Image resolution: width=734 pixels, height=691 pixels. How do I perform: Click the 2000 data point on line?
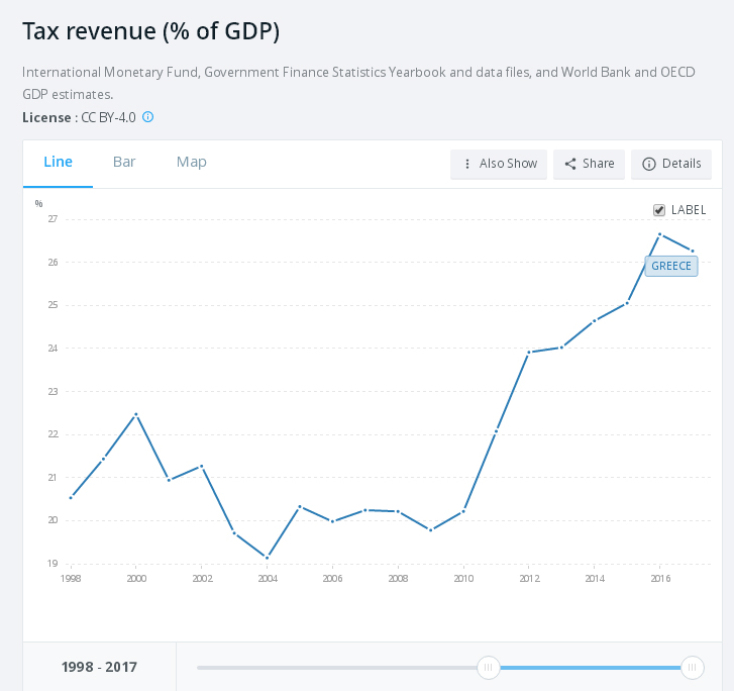tap(136, 414)
